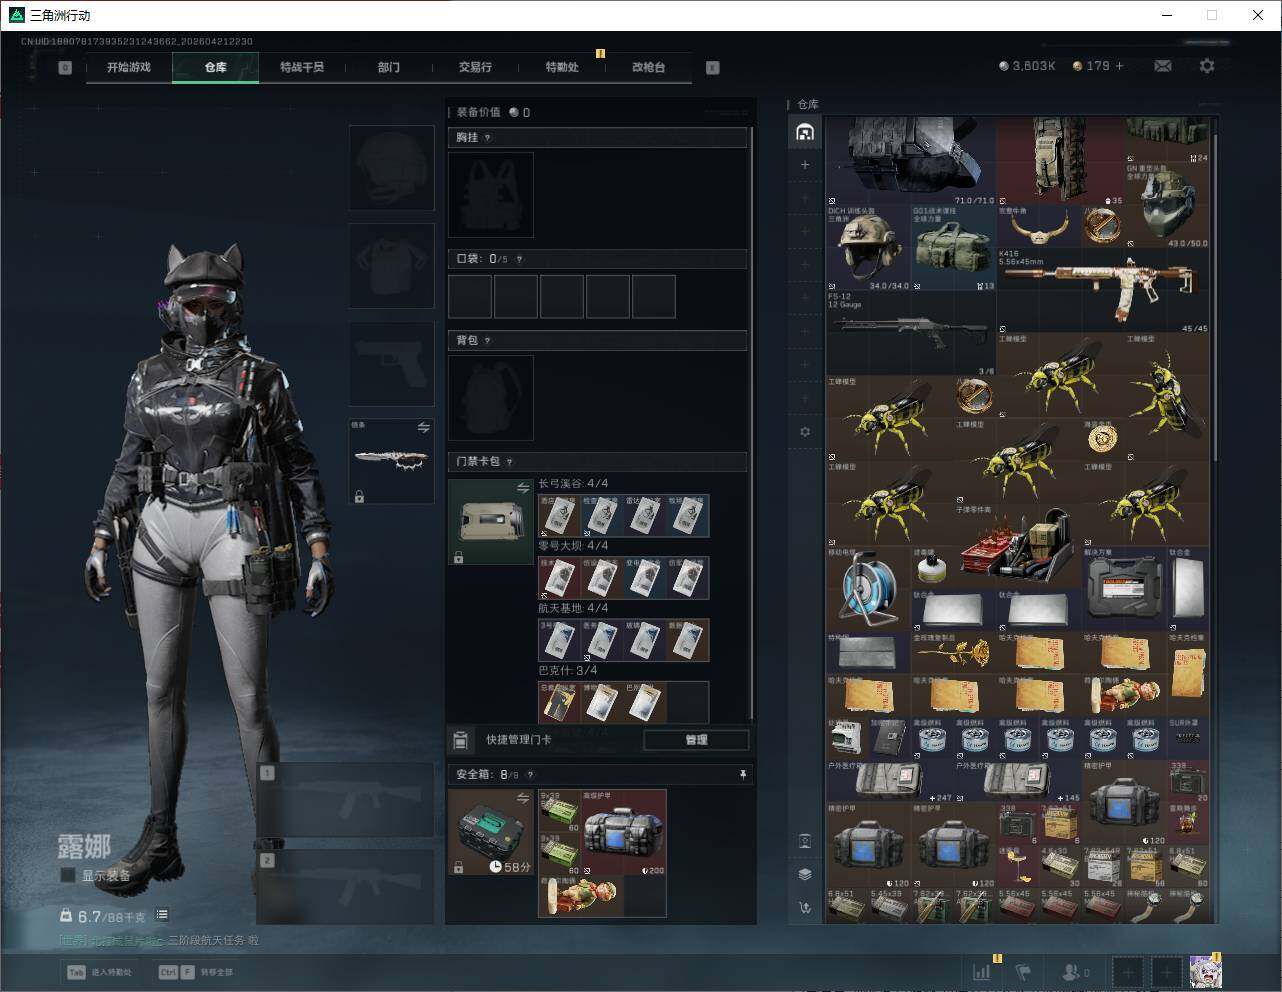
Task: Click the warehouse sort icon at bottom
Action: 805,908
